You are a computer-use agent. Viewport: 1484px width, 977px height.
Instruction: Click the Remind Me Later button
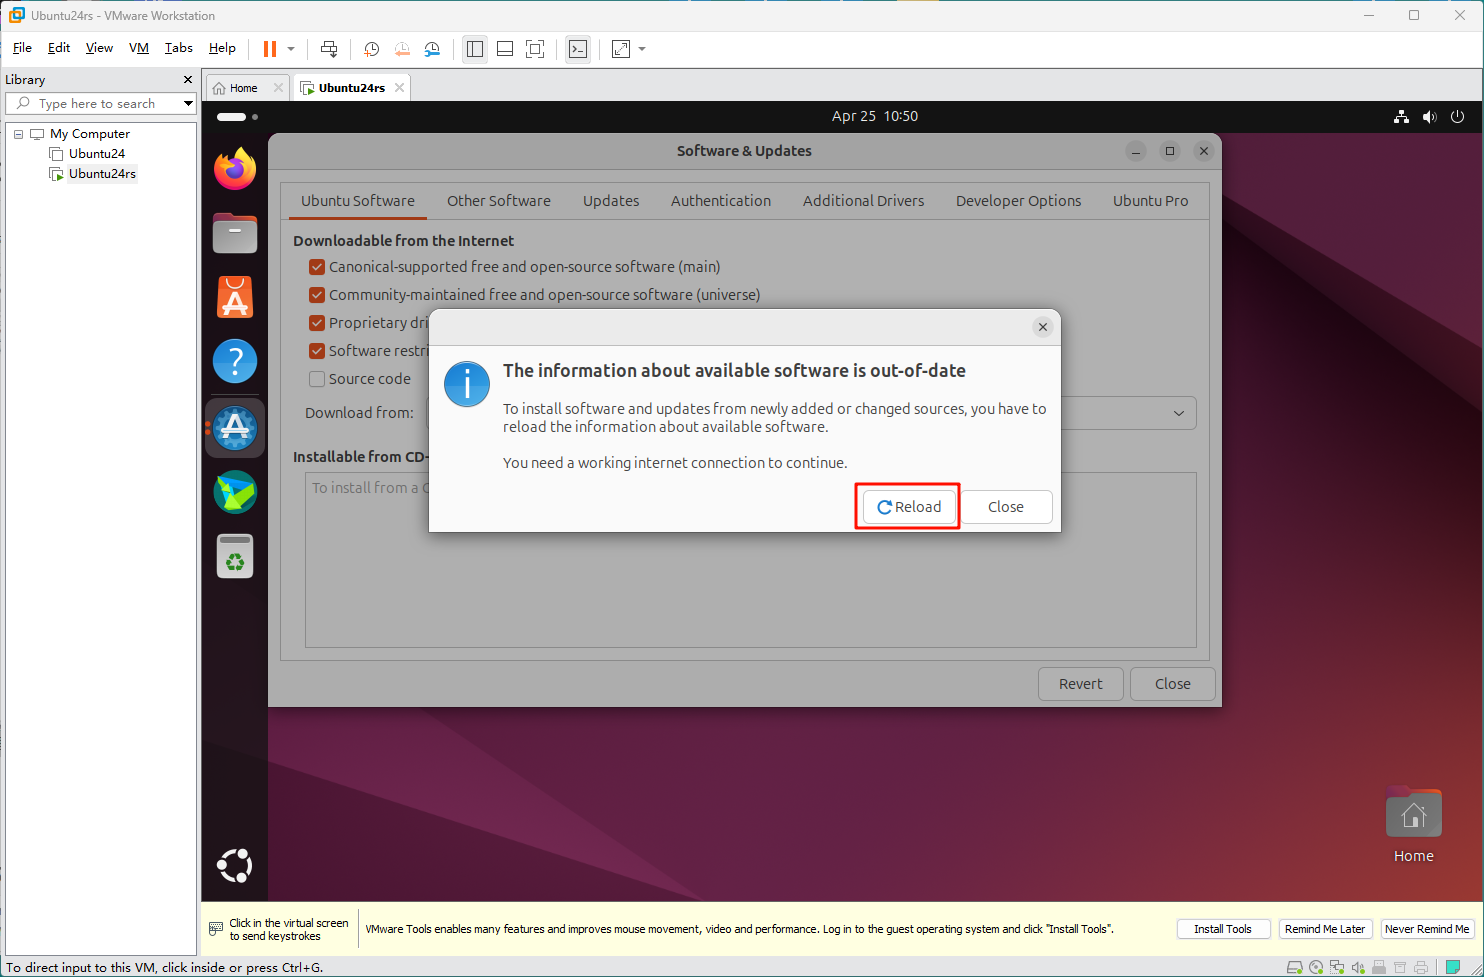tap(1325, 929)
